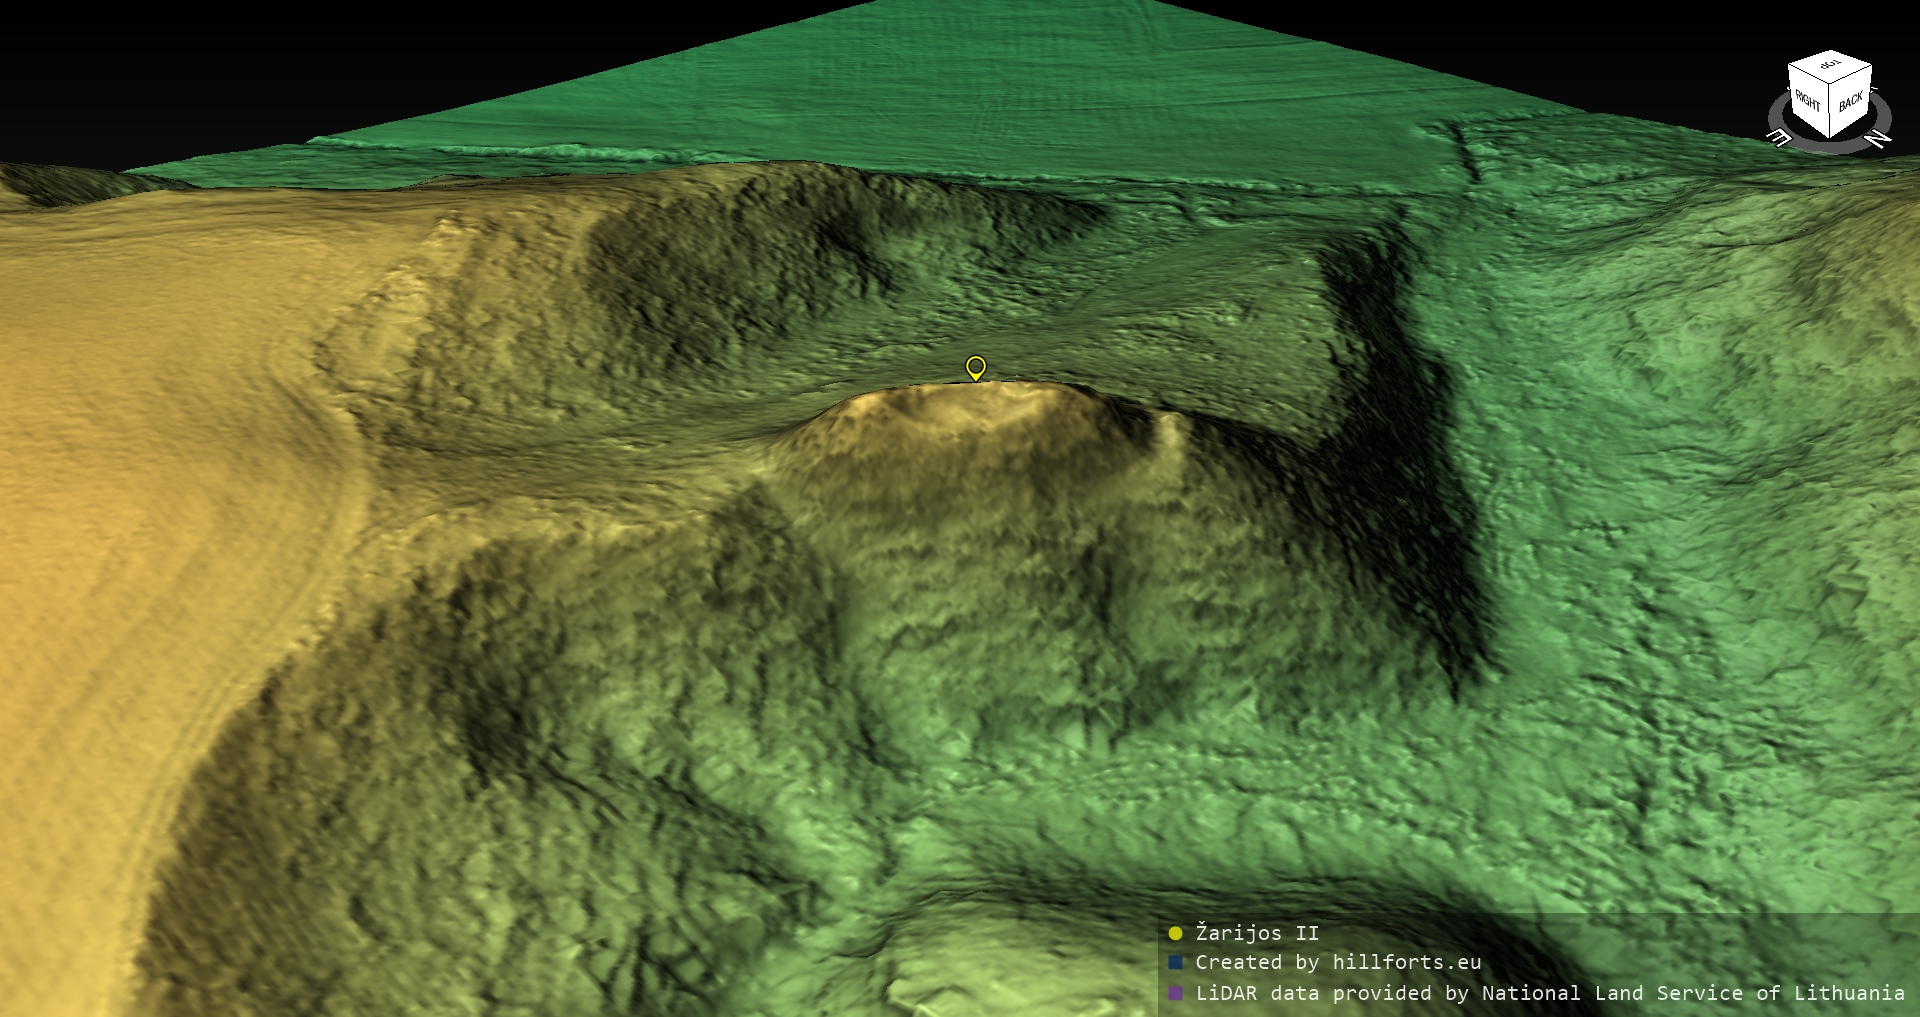
Task: Click the RIGHT face of the view cube
Action: 1807,100
